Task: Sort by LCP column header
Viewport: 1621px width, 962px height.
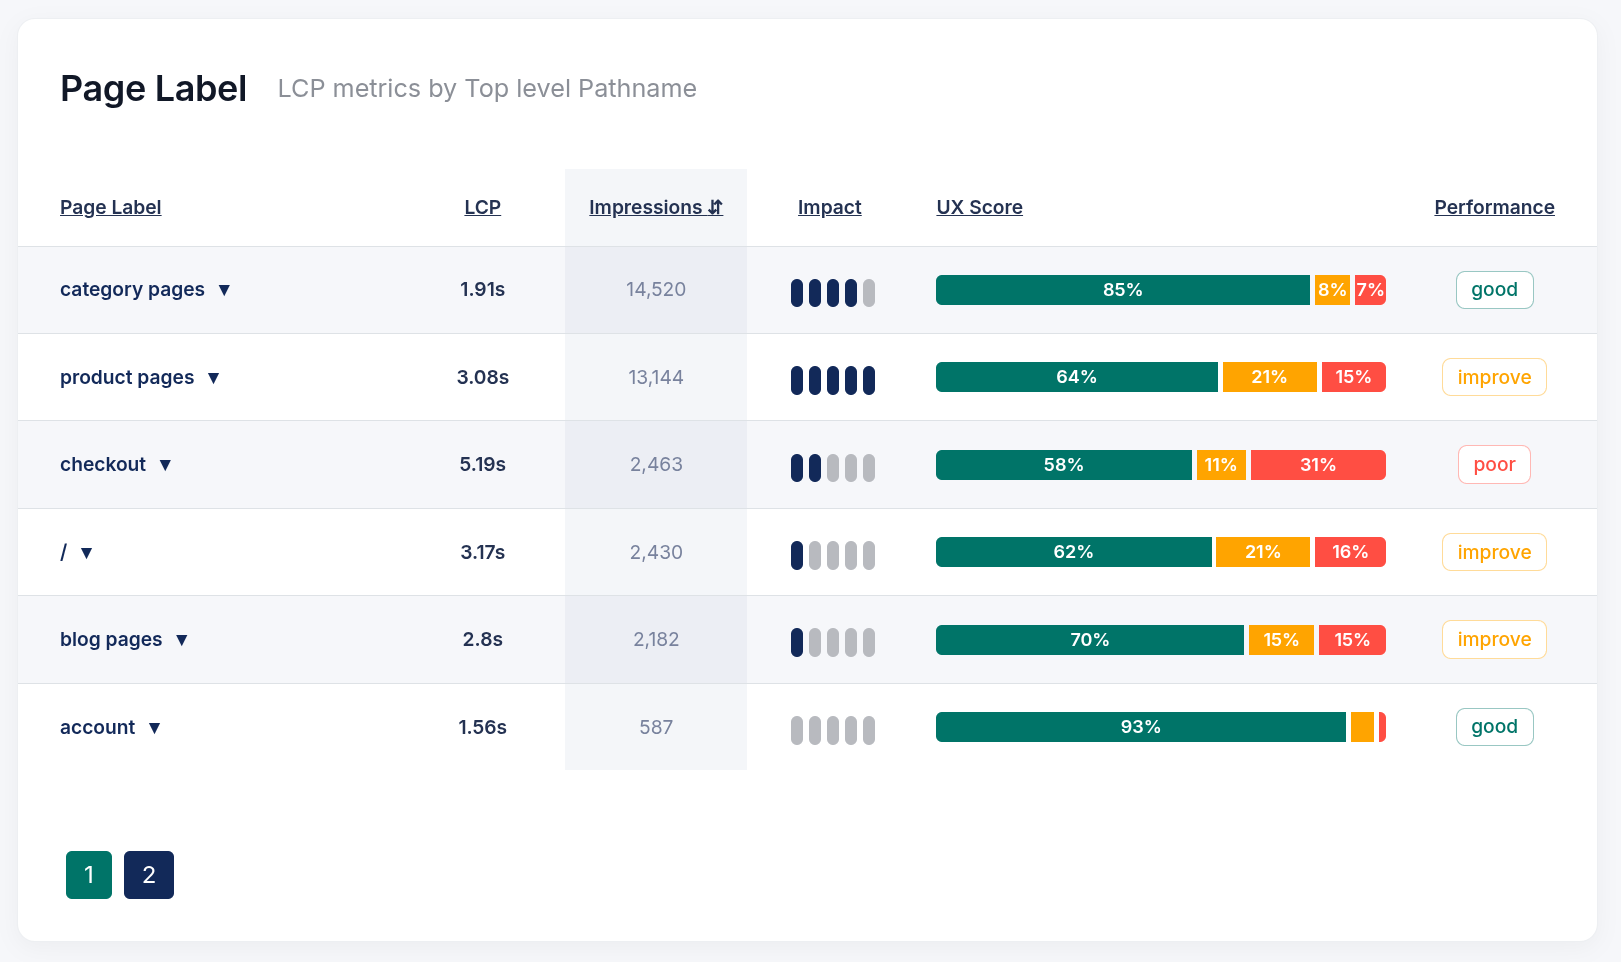Action: [482, 207]
